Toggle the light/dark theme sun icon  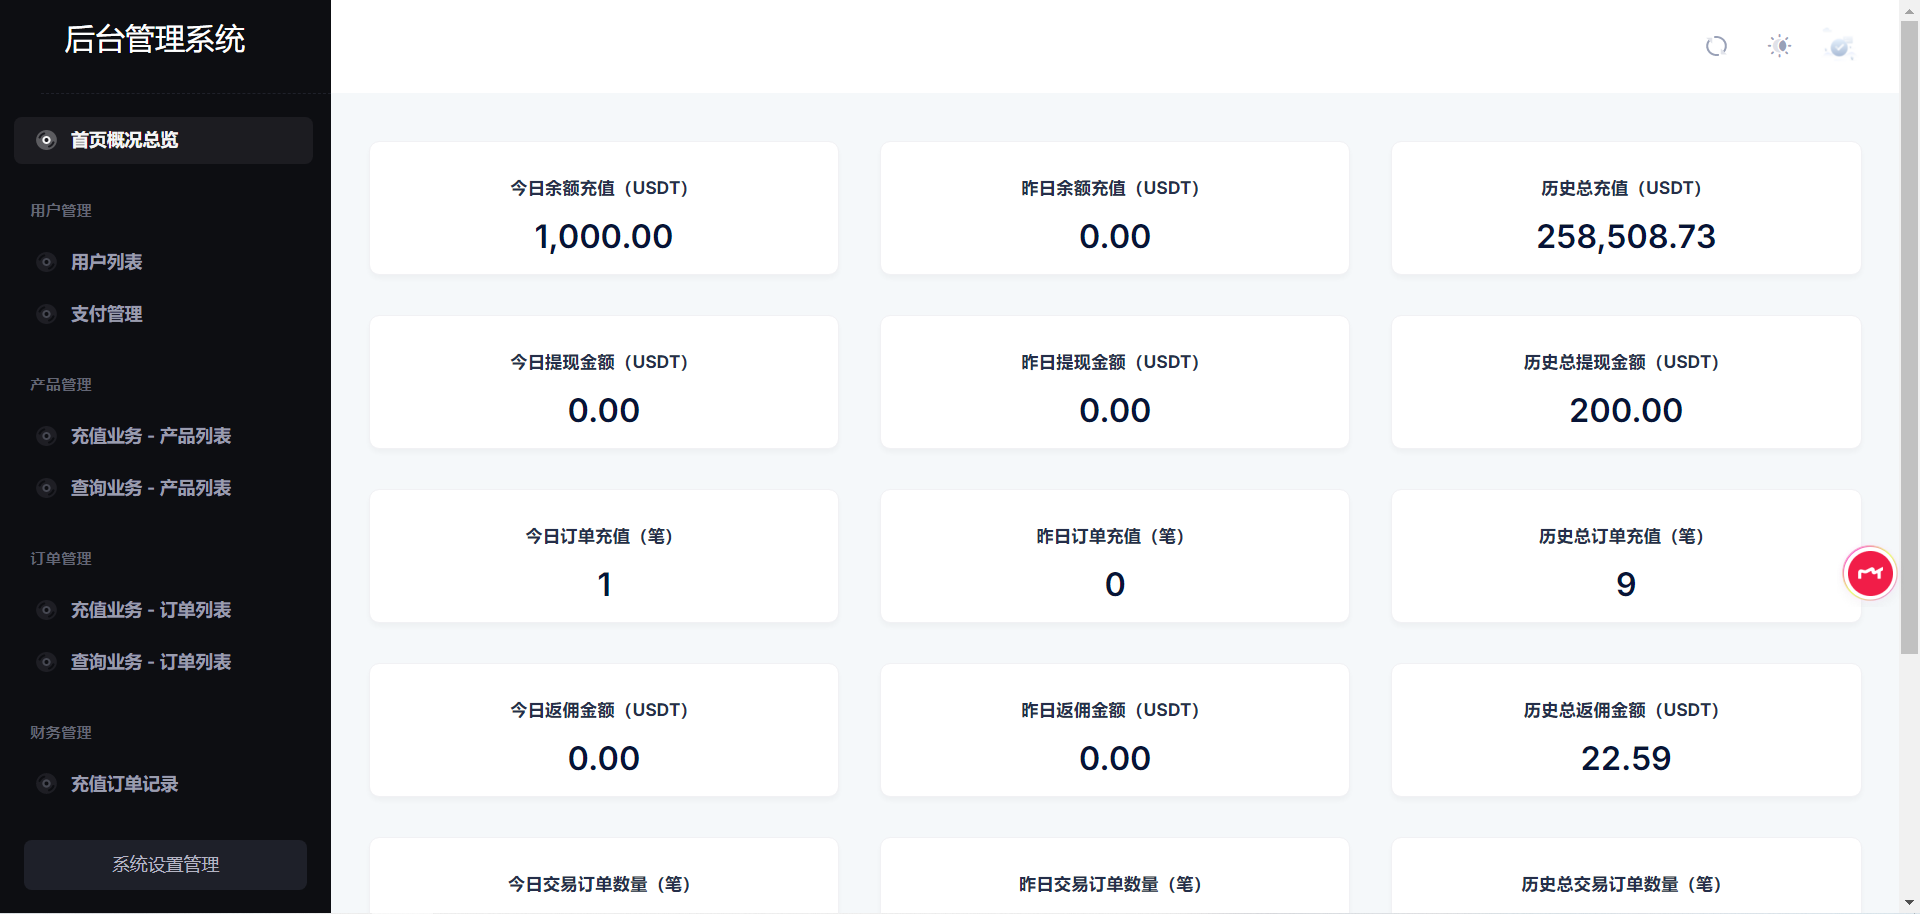tap(1779, 46)
